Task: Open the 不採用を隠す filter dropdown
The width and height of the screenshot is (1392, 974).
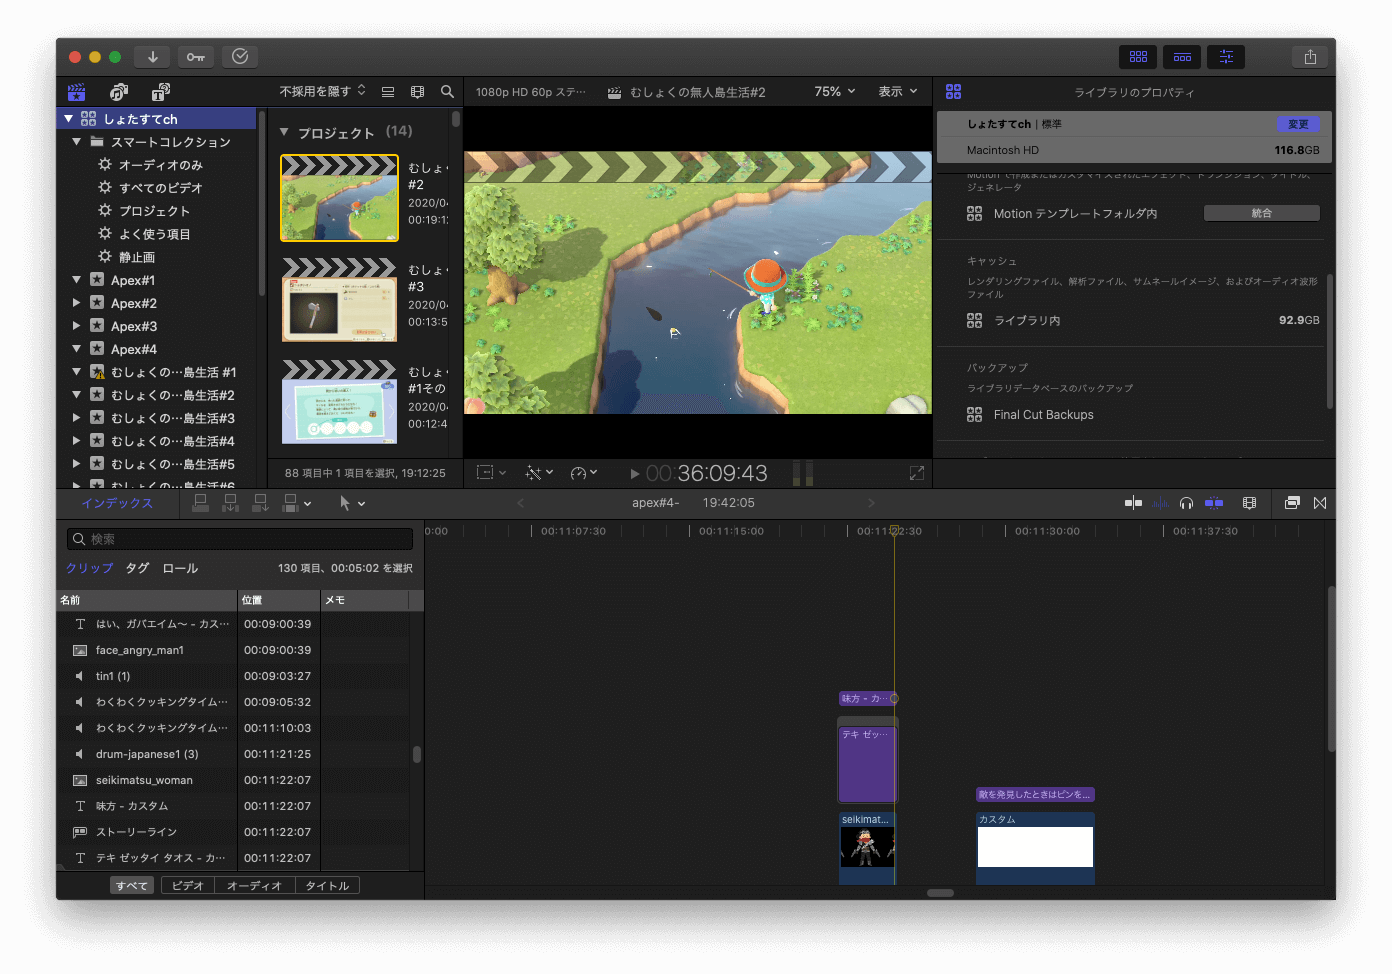Action: pyautogui.click(x=322, y=91)
